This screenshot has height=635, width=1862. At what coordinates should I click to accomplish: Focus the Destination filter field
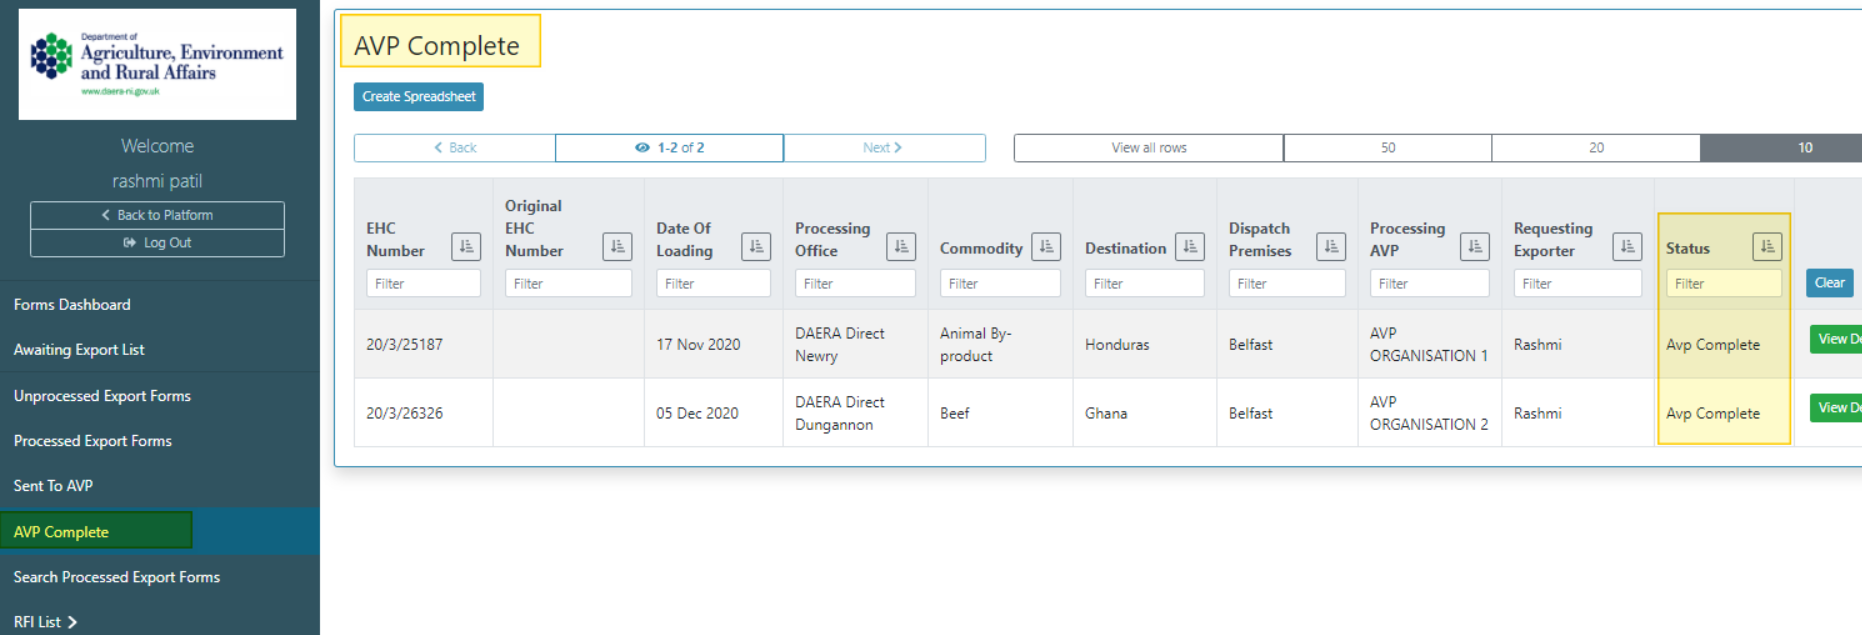coord(1144,284)
